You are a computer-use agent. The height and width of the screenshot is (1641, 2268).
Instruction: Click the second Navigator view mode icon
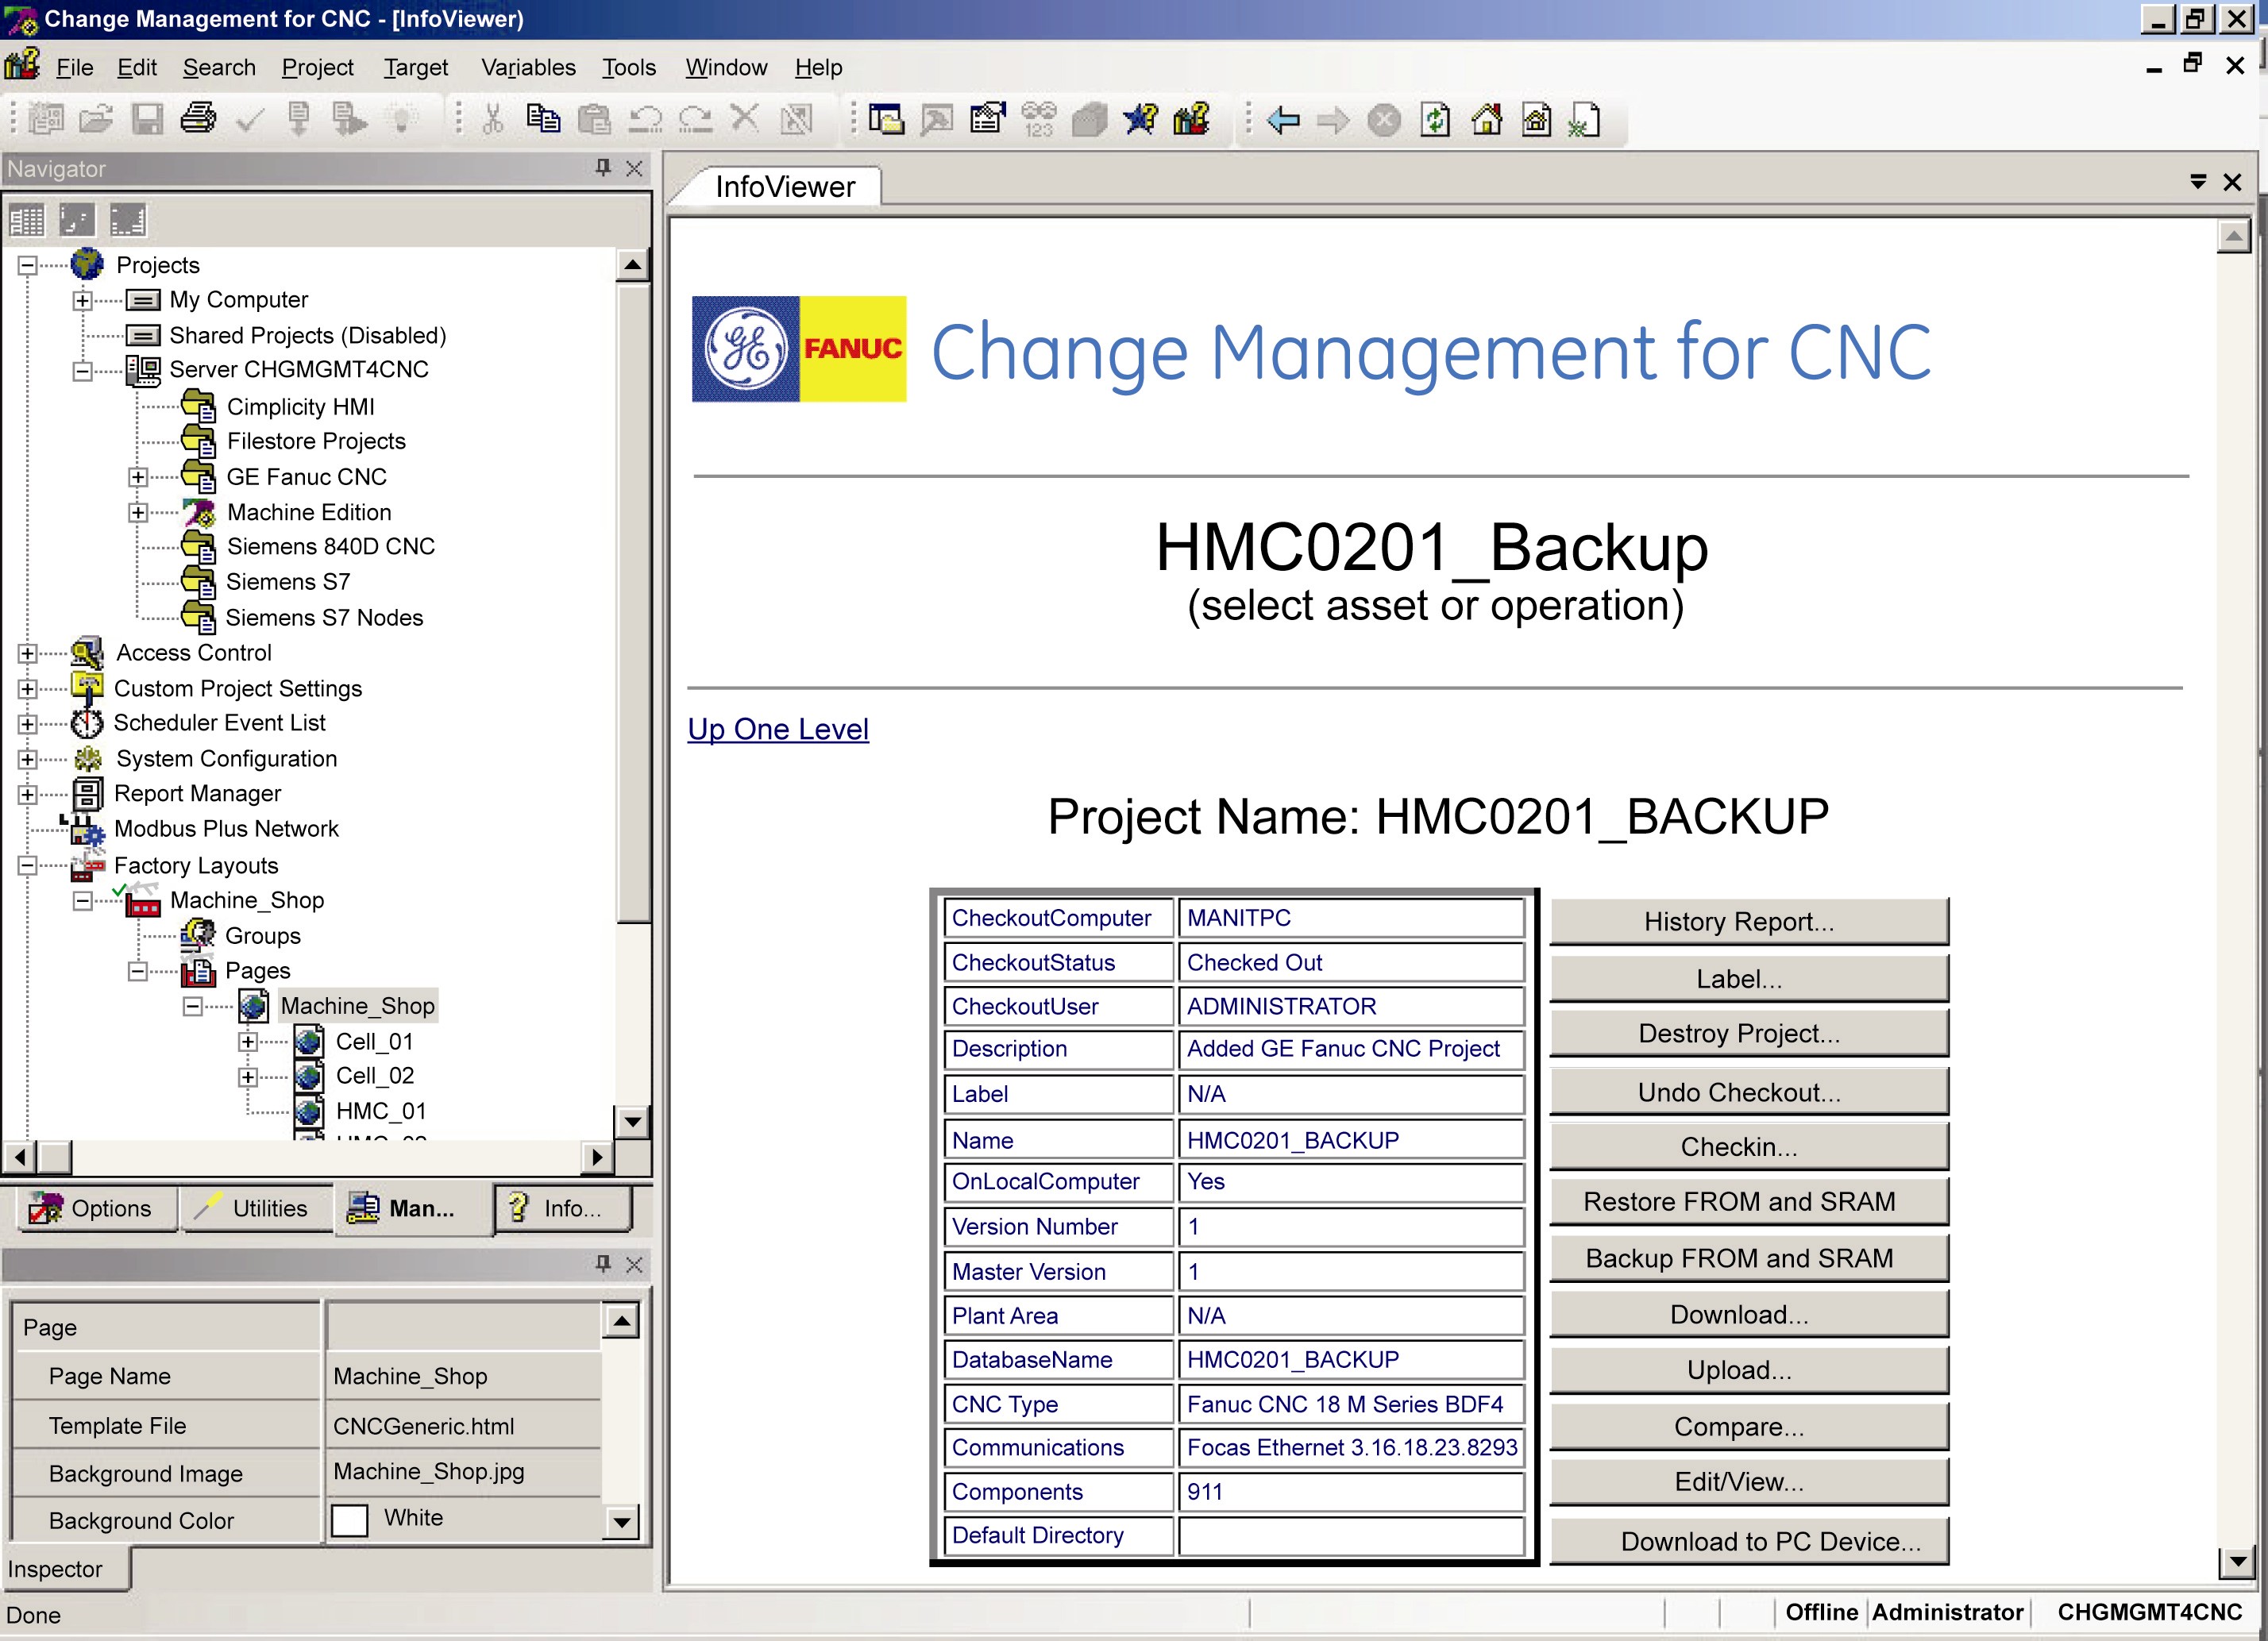(x=77, y=220)
